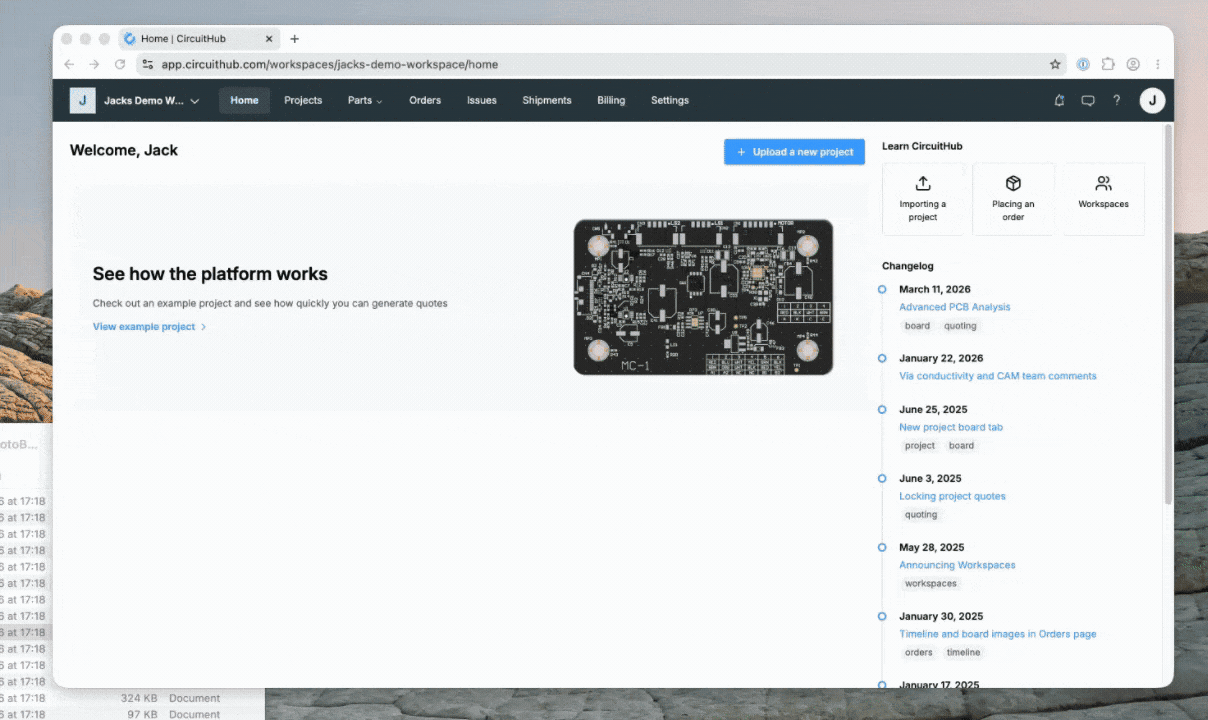Open the Orders tab
Image resolution: width=1208 pixels, height=720 pixels.
click(x=425, y=100)
